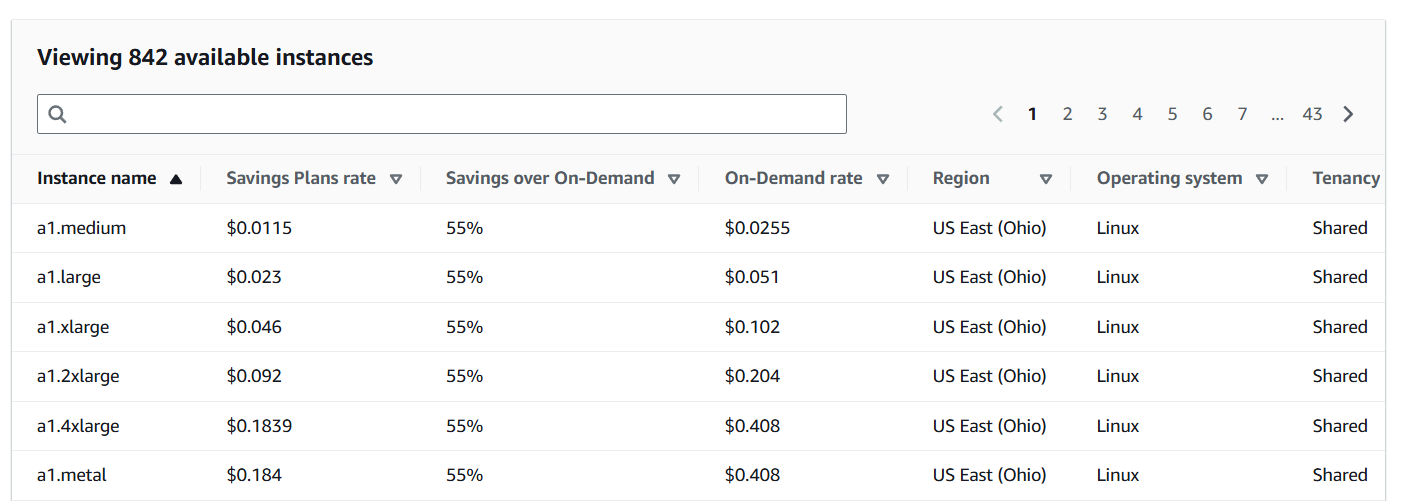Click the $0.023 Savings Plans rate
The height and width of the screenshot is (501, 1404).
pos(254,277)
